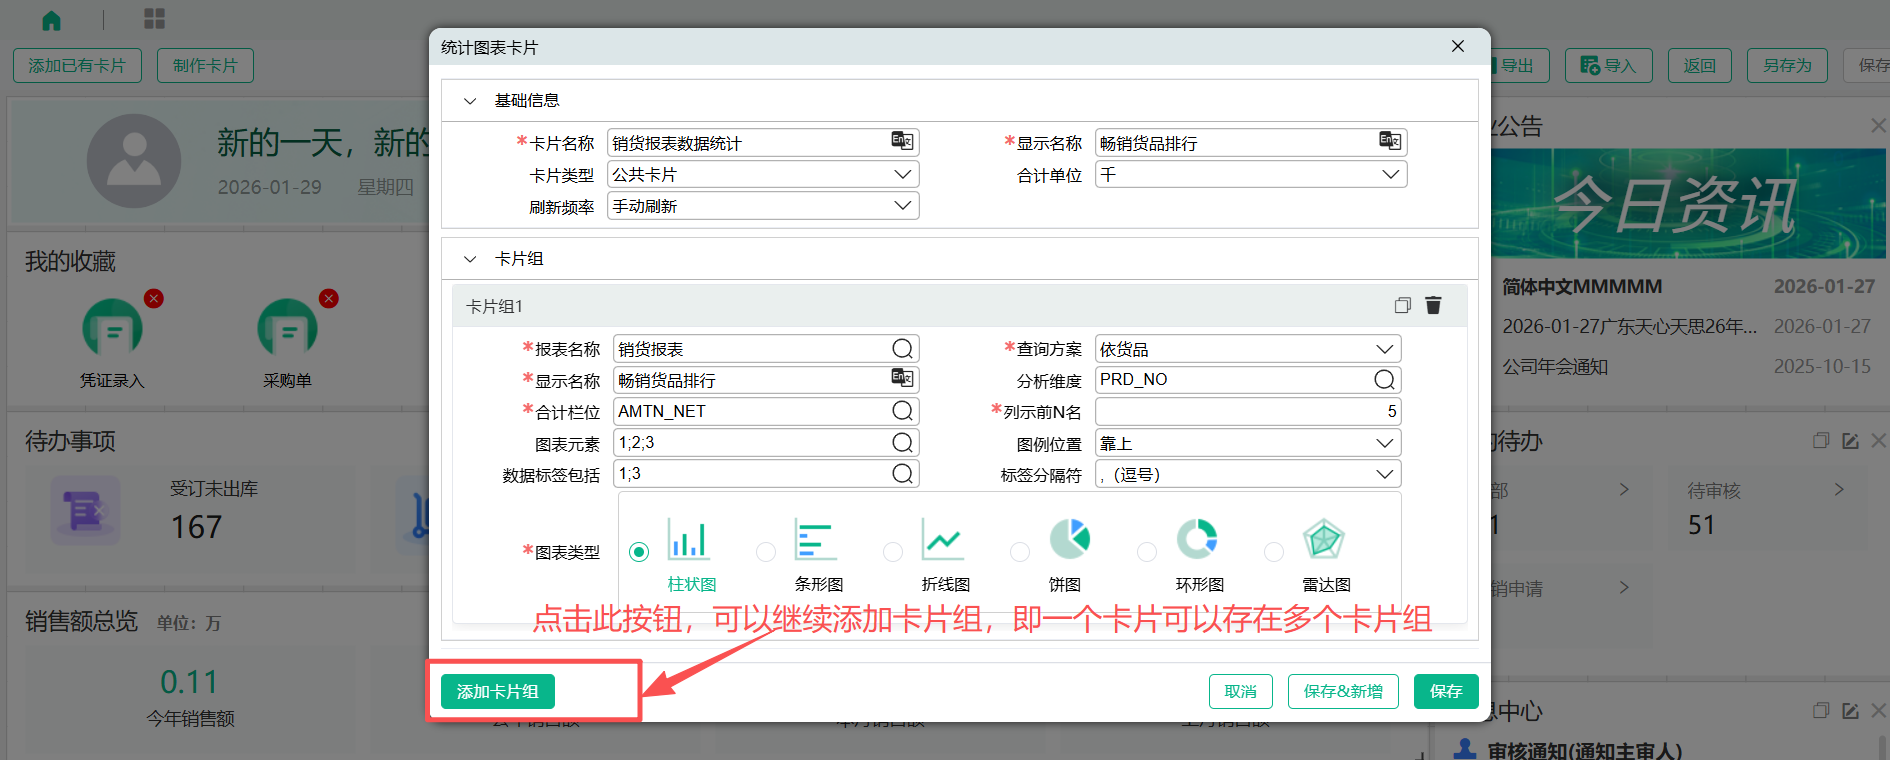
Task: Open 查询方案 dropdown showing 依货品
Action: coord(1384,349)
